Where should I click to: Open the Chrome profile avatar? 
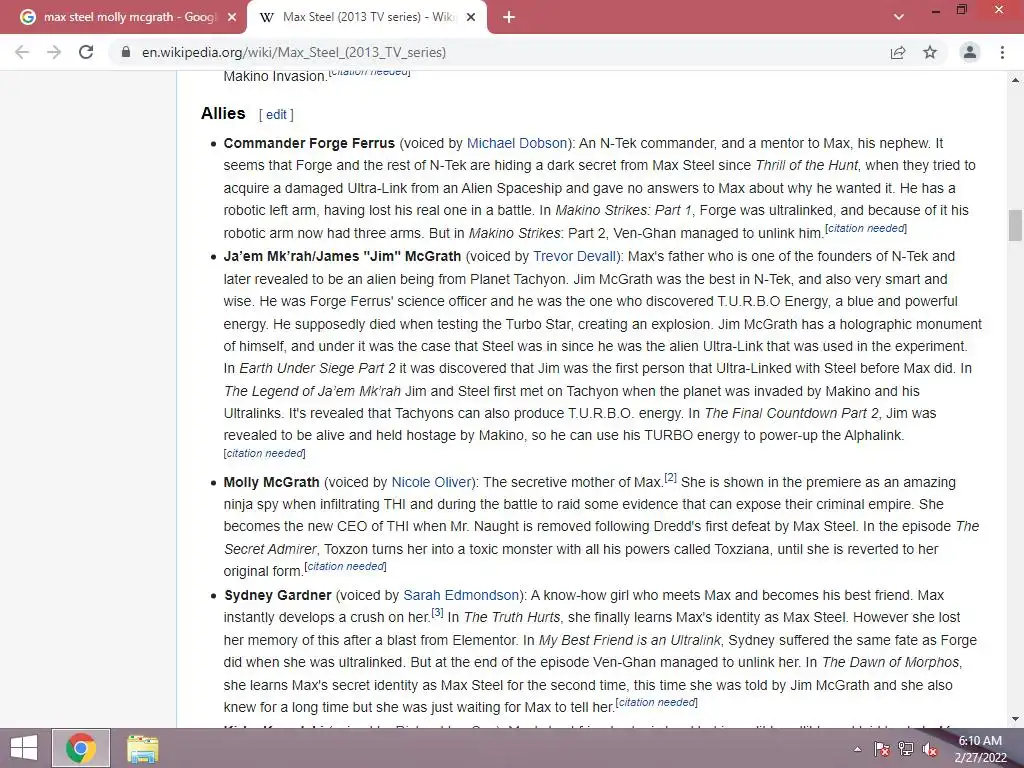pyautogui.click(x=970, y=52)
